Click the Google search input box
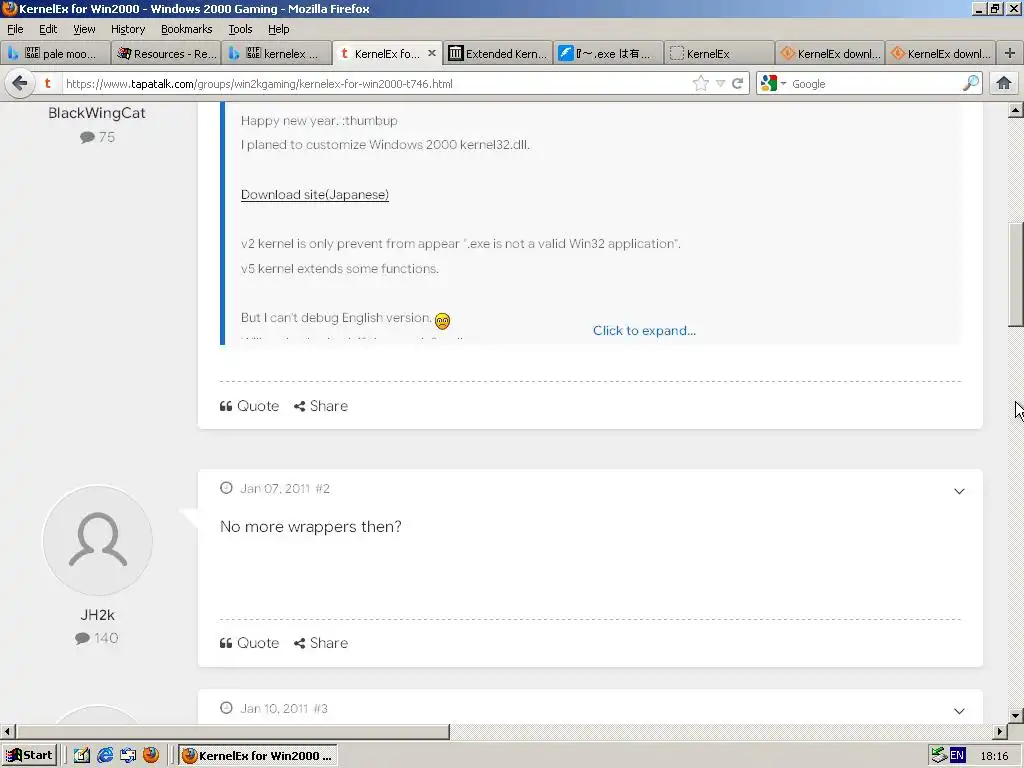 coord(875,84)
